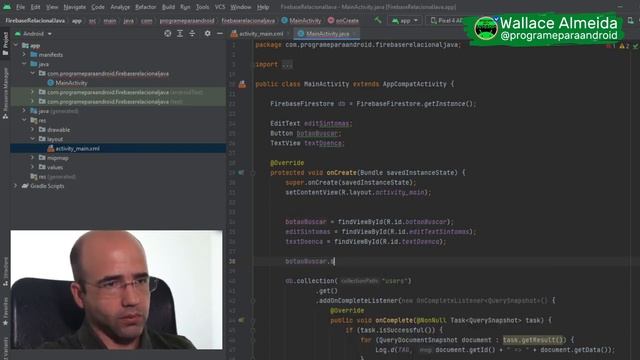Expand the folded import statement
This screenshot has height=360, width=640.
point(287,64)
